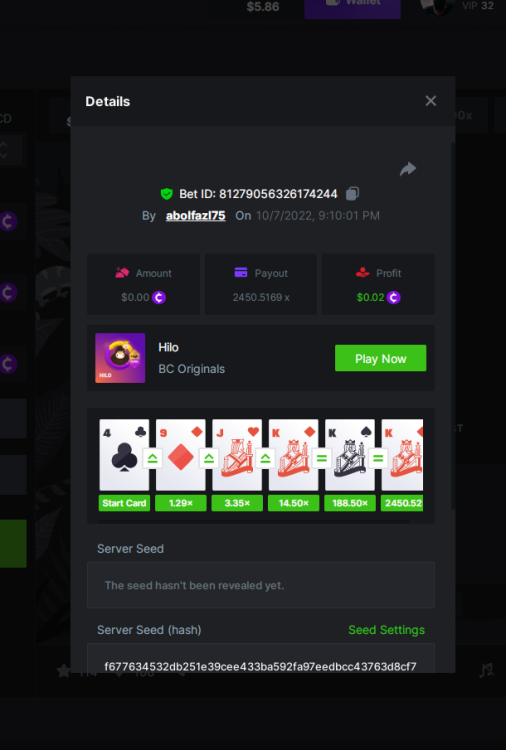The image size is (506, 750).
Task: Click the share arrow icon
Action: (408, 169)
